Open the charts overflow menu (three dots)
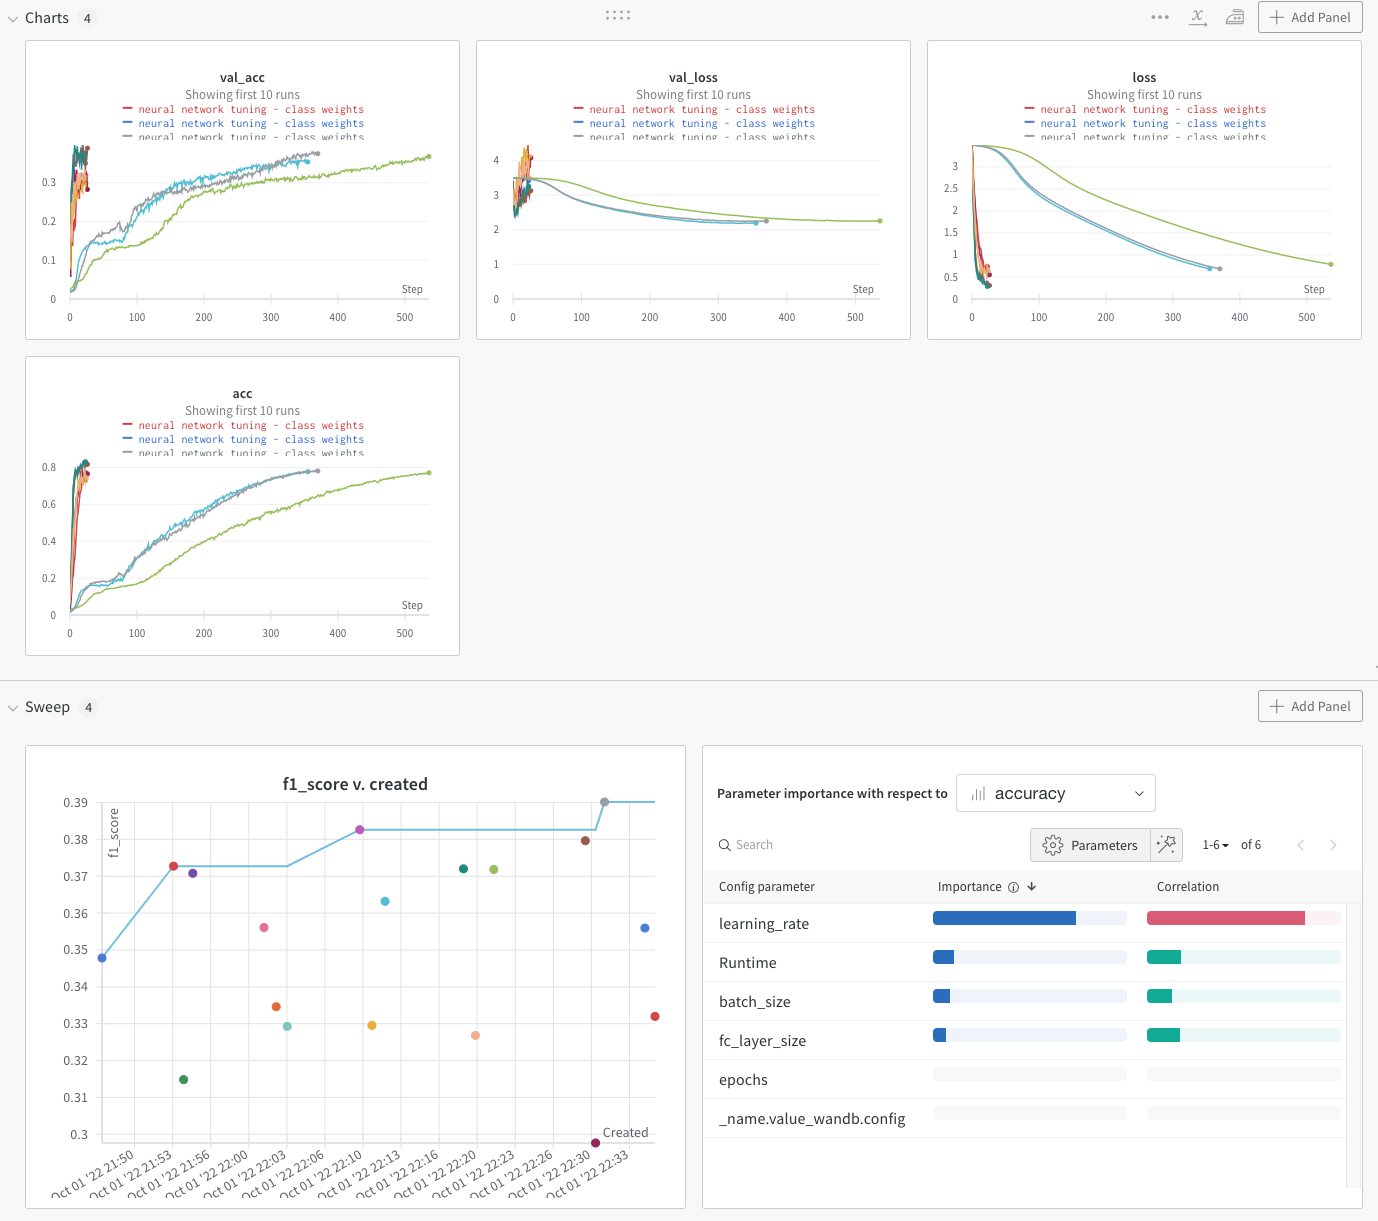 (1159, 17)
